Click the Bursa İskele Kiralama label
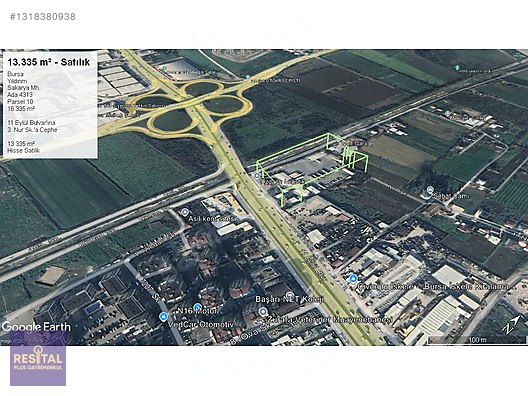Viewport: 528px width, 396px height. 466,287
